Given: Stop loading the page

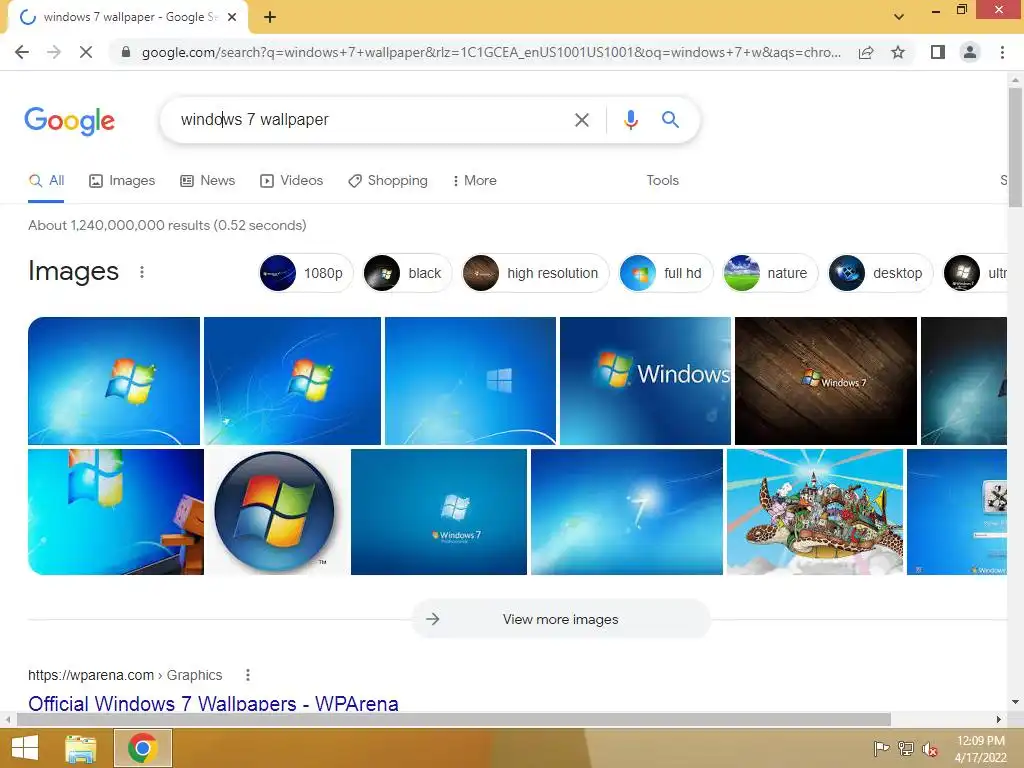Looking at the screenshot, I should pos(86,52).
